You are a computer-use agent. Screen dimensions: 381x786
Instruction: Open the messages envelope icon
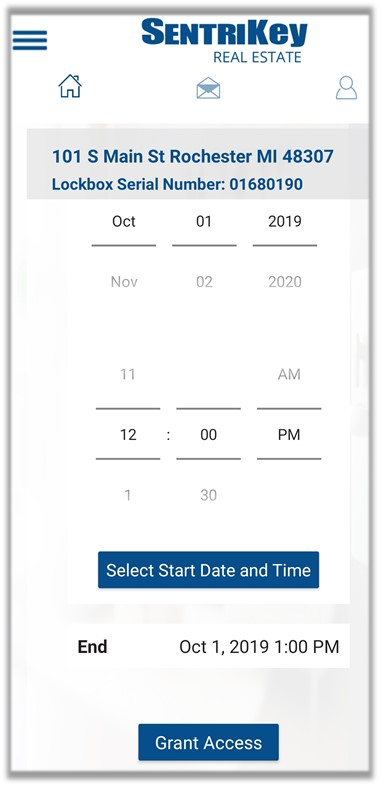[x=208, y=88]
